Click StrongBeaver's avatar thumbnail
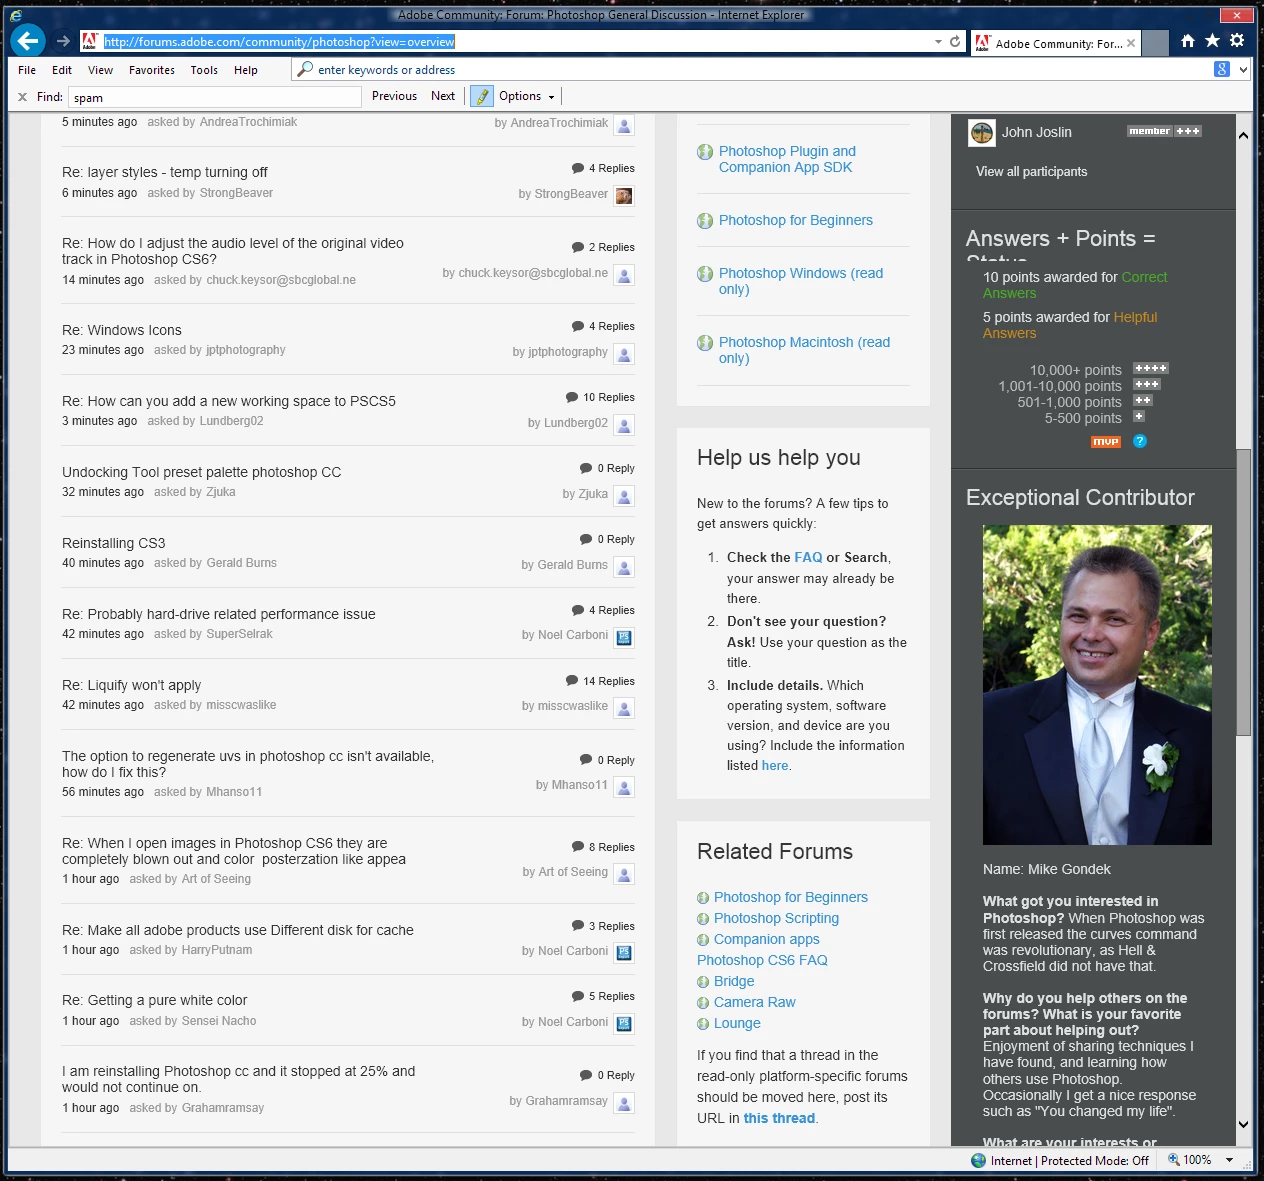 (x=624, y=196)
